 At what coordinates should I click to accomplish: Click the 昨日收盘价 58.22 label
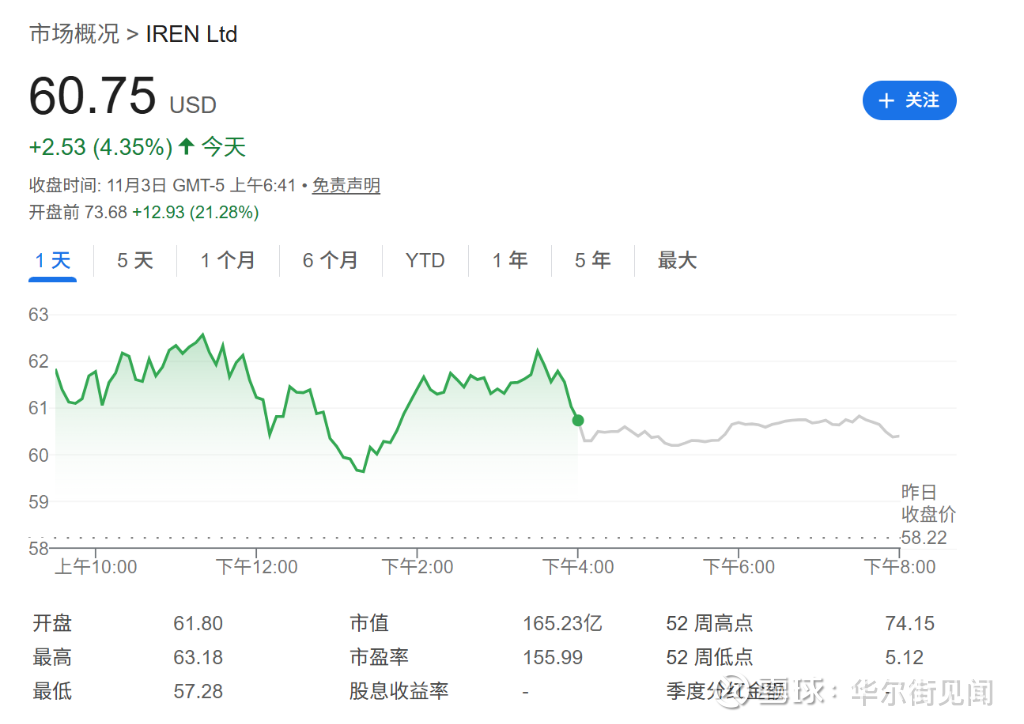(927, 514)
